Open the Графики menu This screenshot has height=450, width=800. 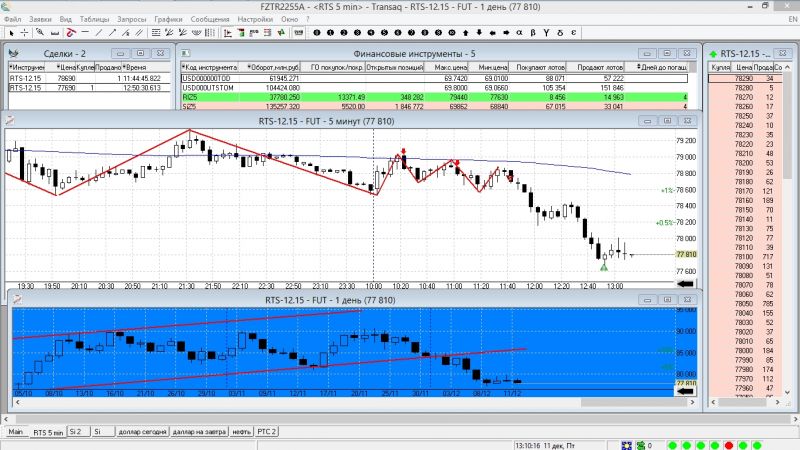[168, 19]
